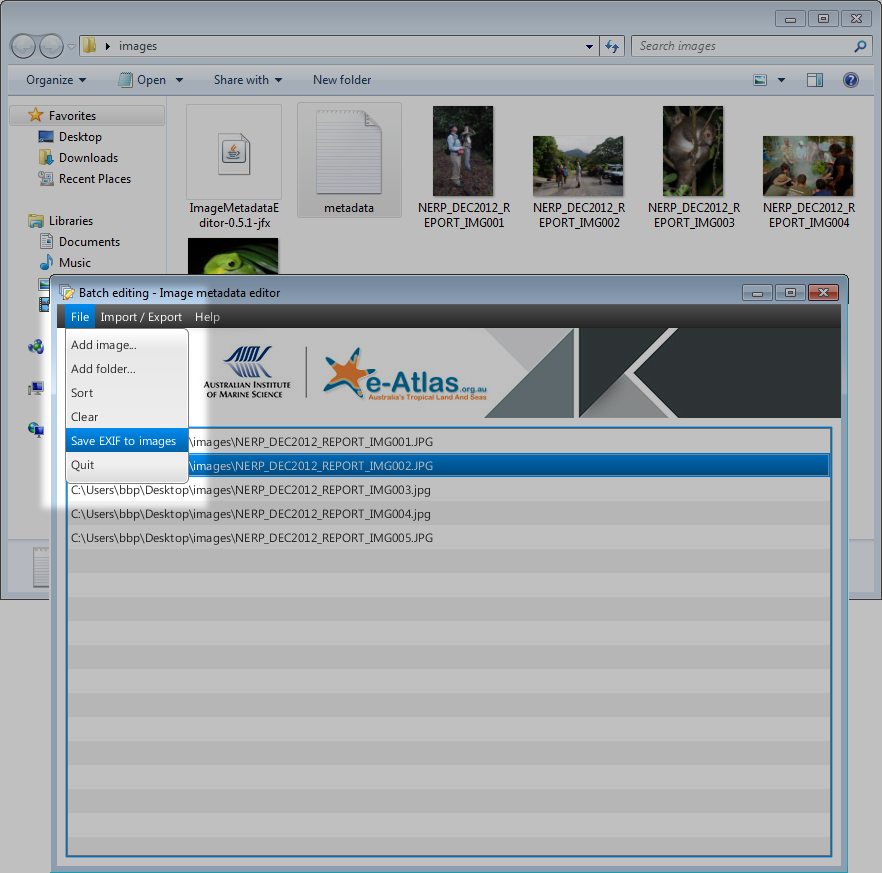Click the Computer icon in navigation pane
The width and height of the screenshot is (882, 873).
click(36, 388)
